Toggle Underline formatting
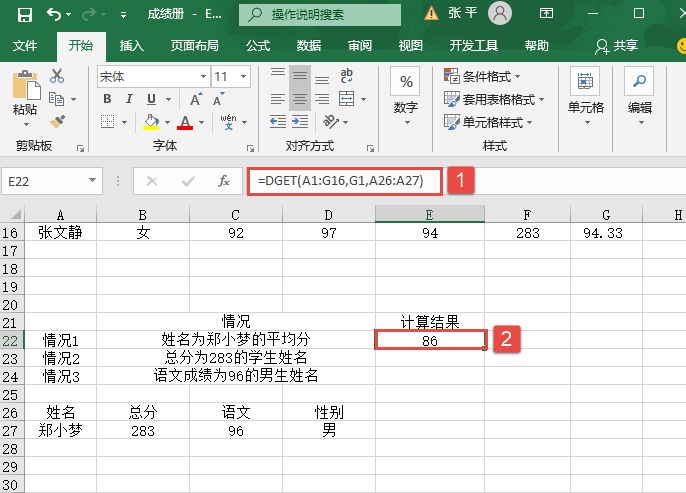The height and width of the screenshot is (493, 686). (x=150, y=99)
